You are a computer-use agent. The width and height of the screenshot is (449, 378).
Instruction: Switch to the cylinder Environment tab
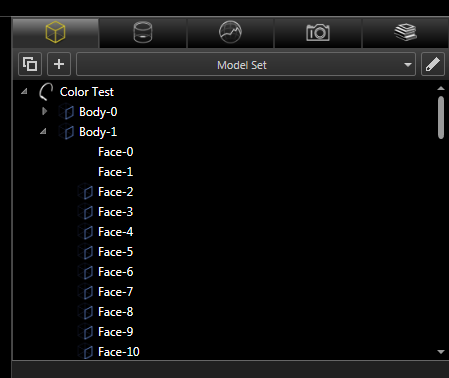tap(143, 33)
